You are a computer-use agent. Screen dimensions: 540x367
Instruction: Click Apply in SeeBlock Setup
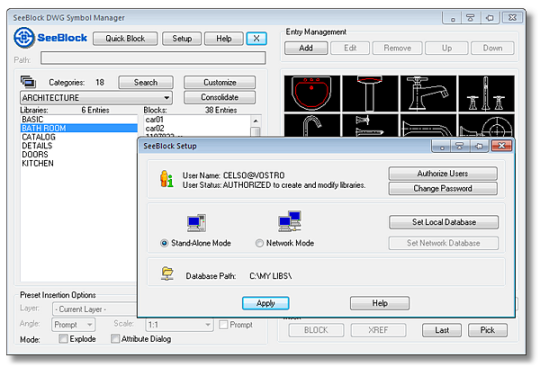(x=266, y=303)
